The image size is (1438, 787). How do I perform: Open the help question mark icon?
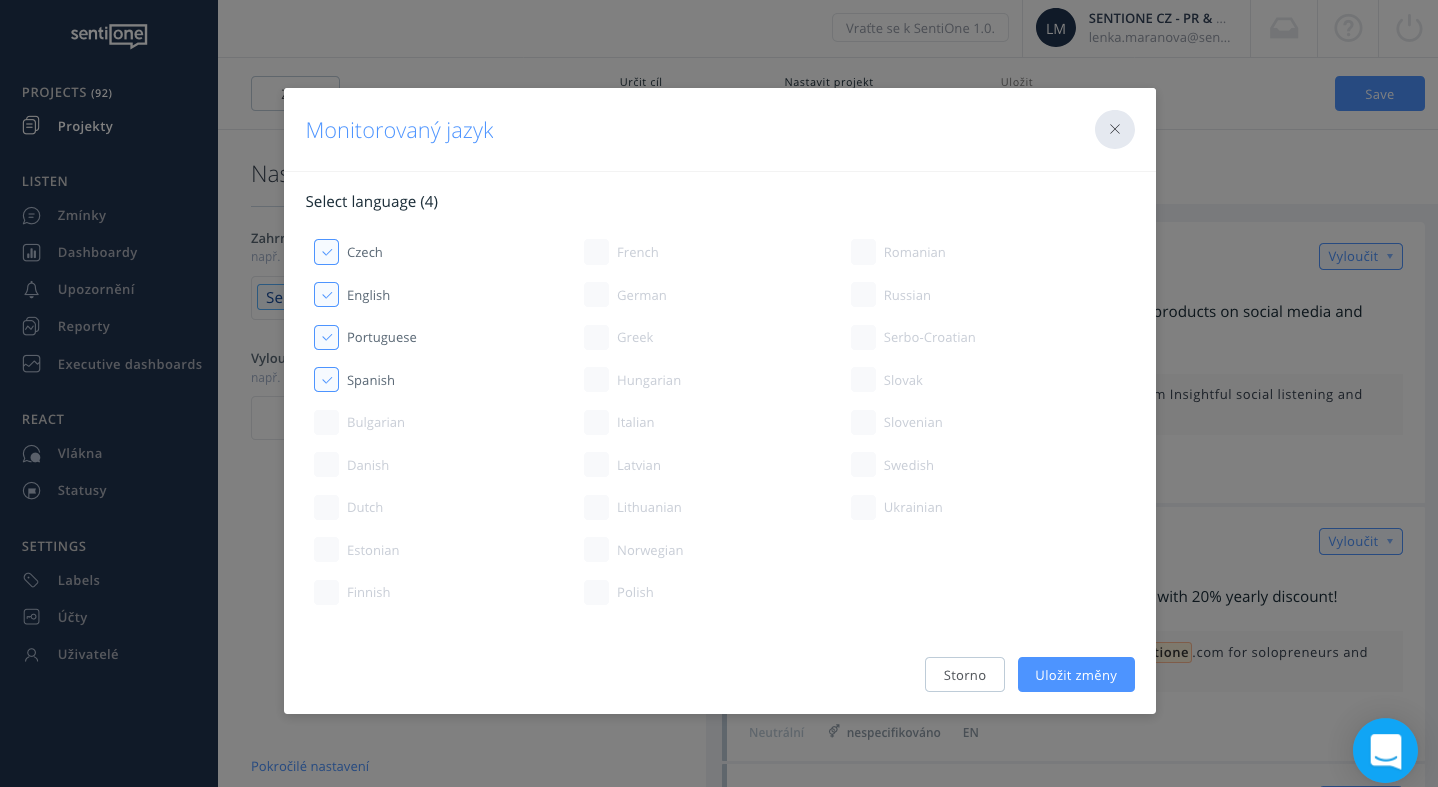click(x=1347, y=28)
